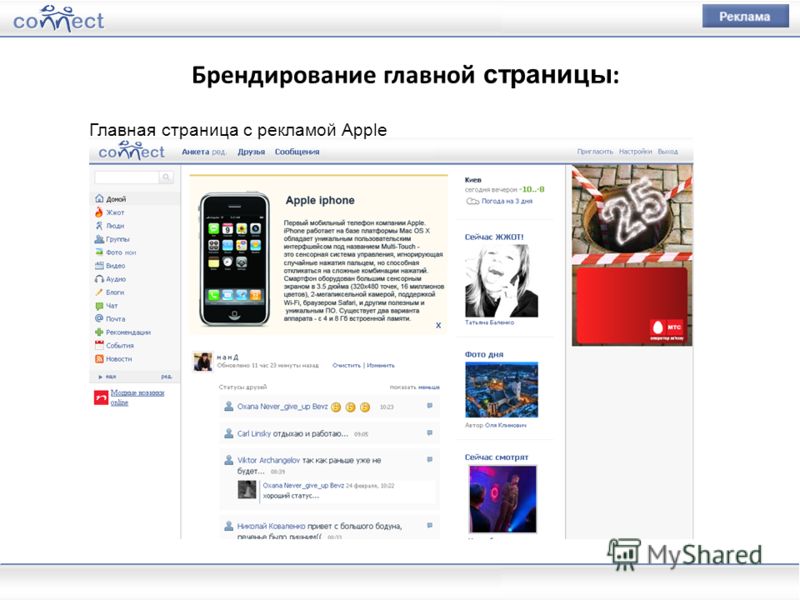
Task: Click comment icon on Carl Linsky status
Action: point(430,433)
